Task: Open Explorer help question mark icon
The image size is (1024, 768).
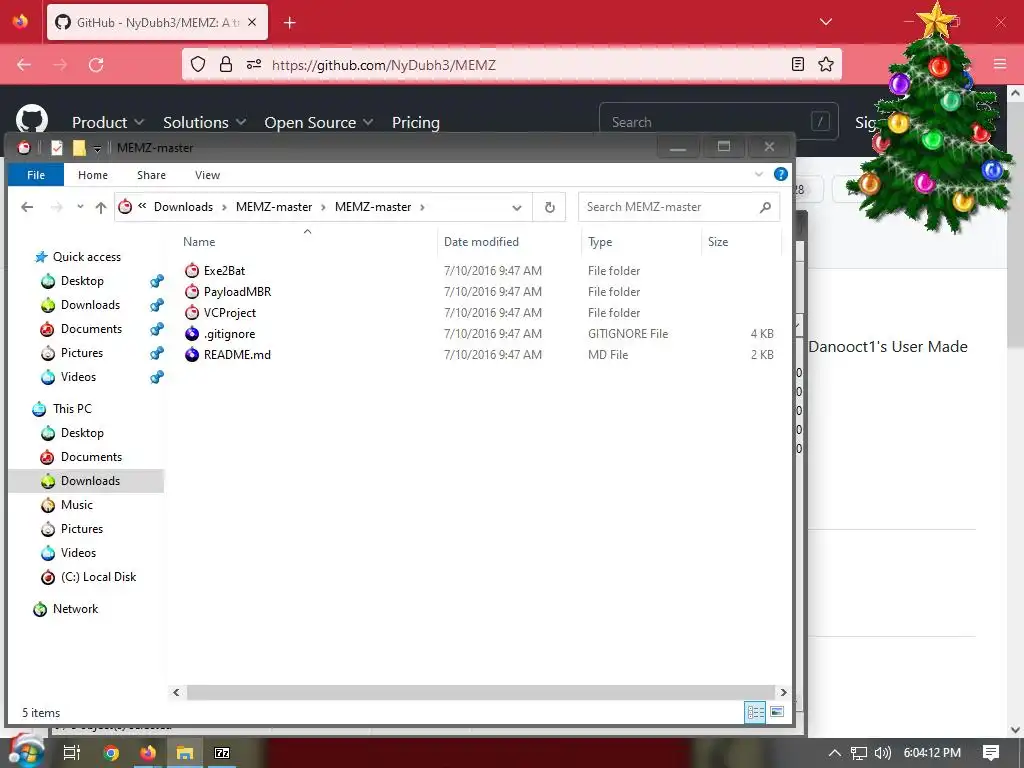Action: pos(780,174)
